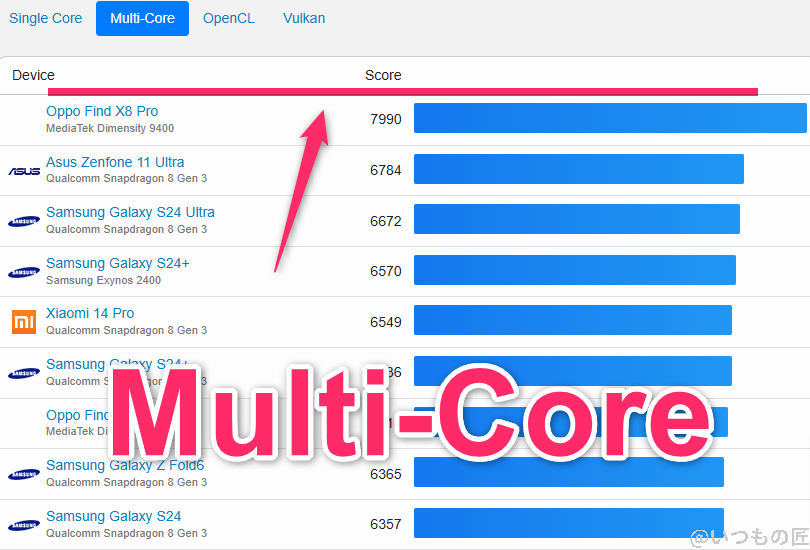Open the Samsung Galaxy S24 link in the last row

114,516
